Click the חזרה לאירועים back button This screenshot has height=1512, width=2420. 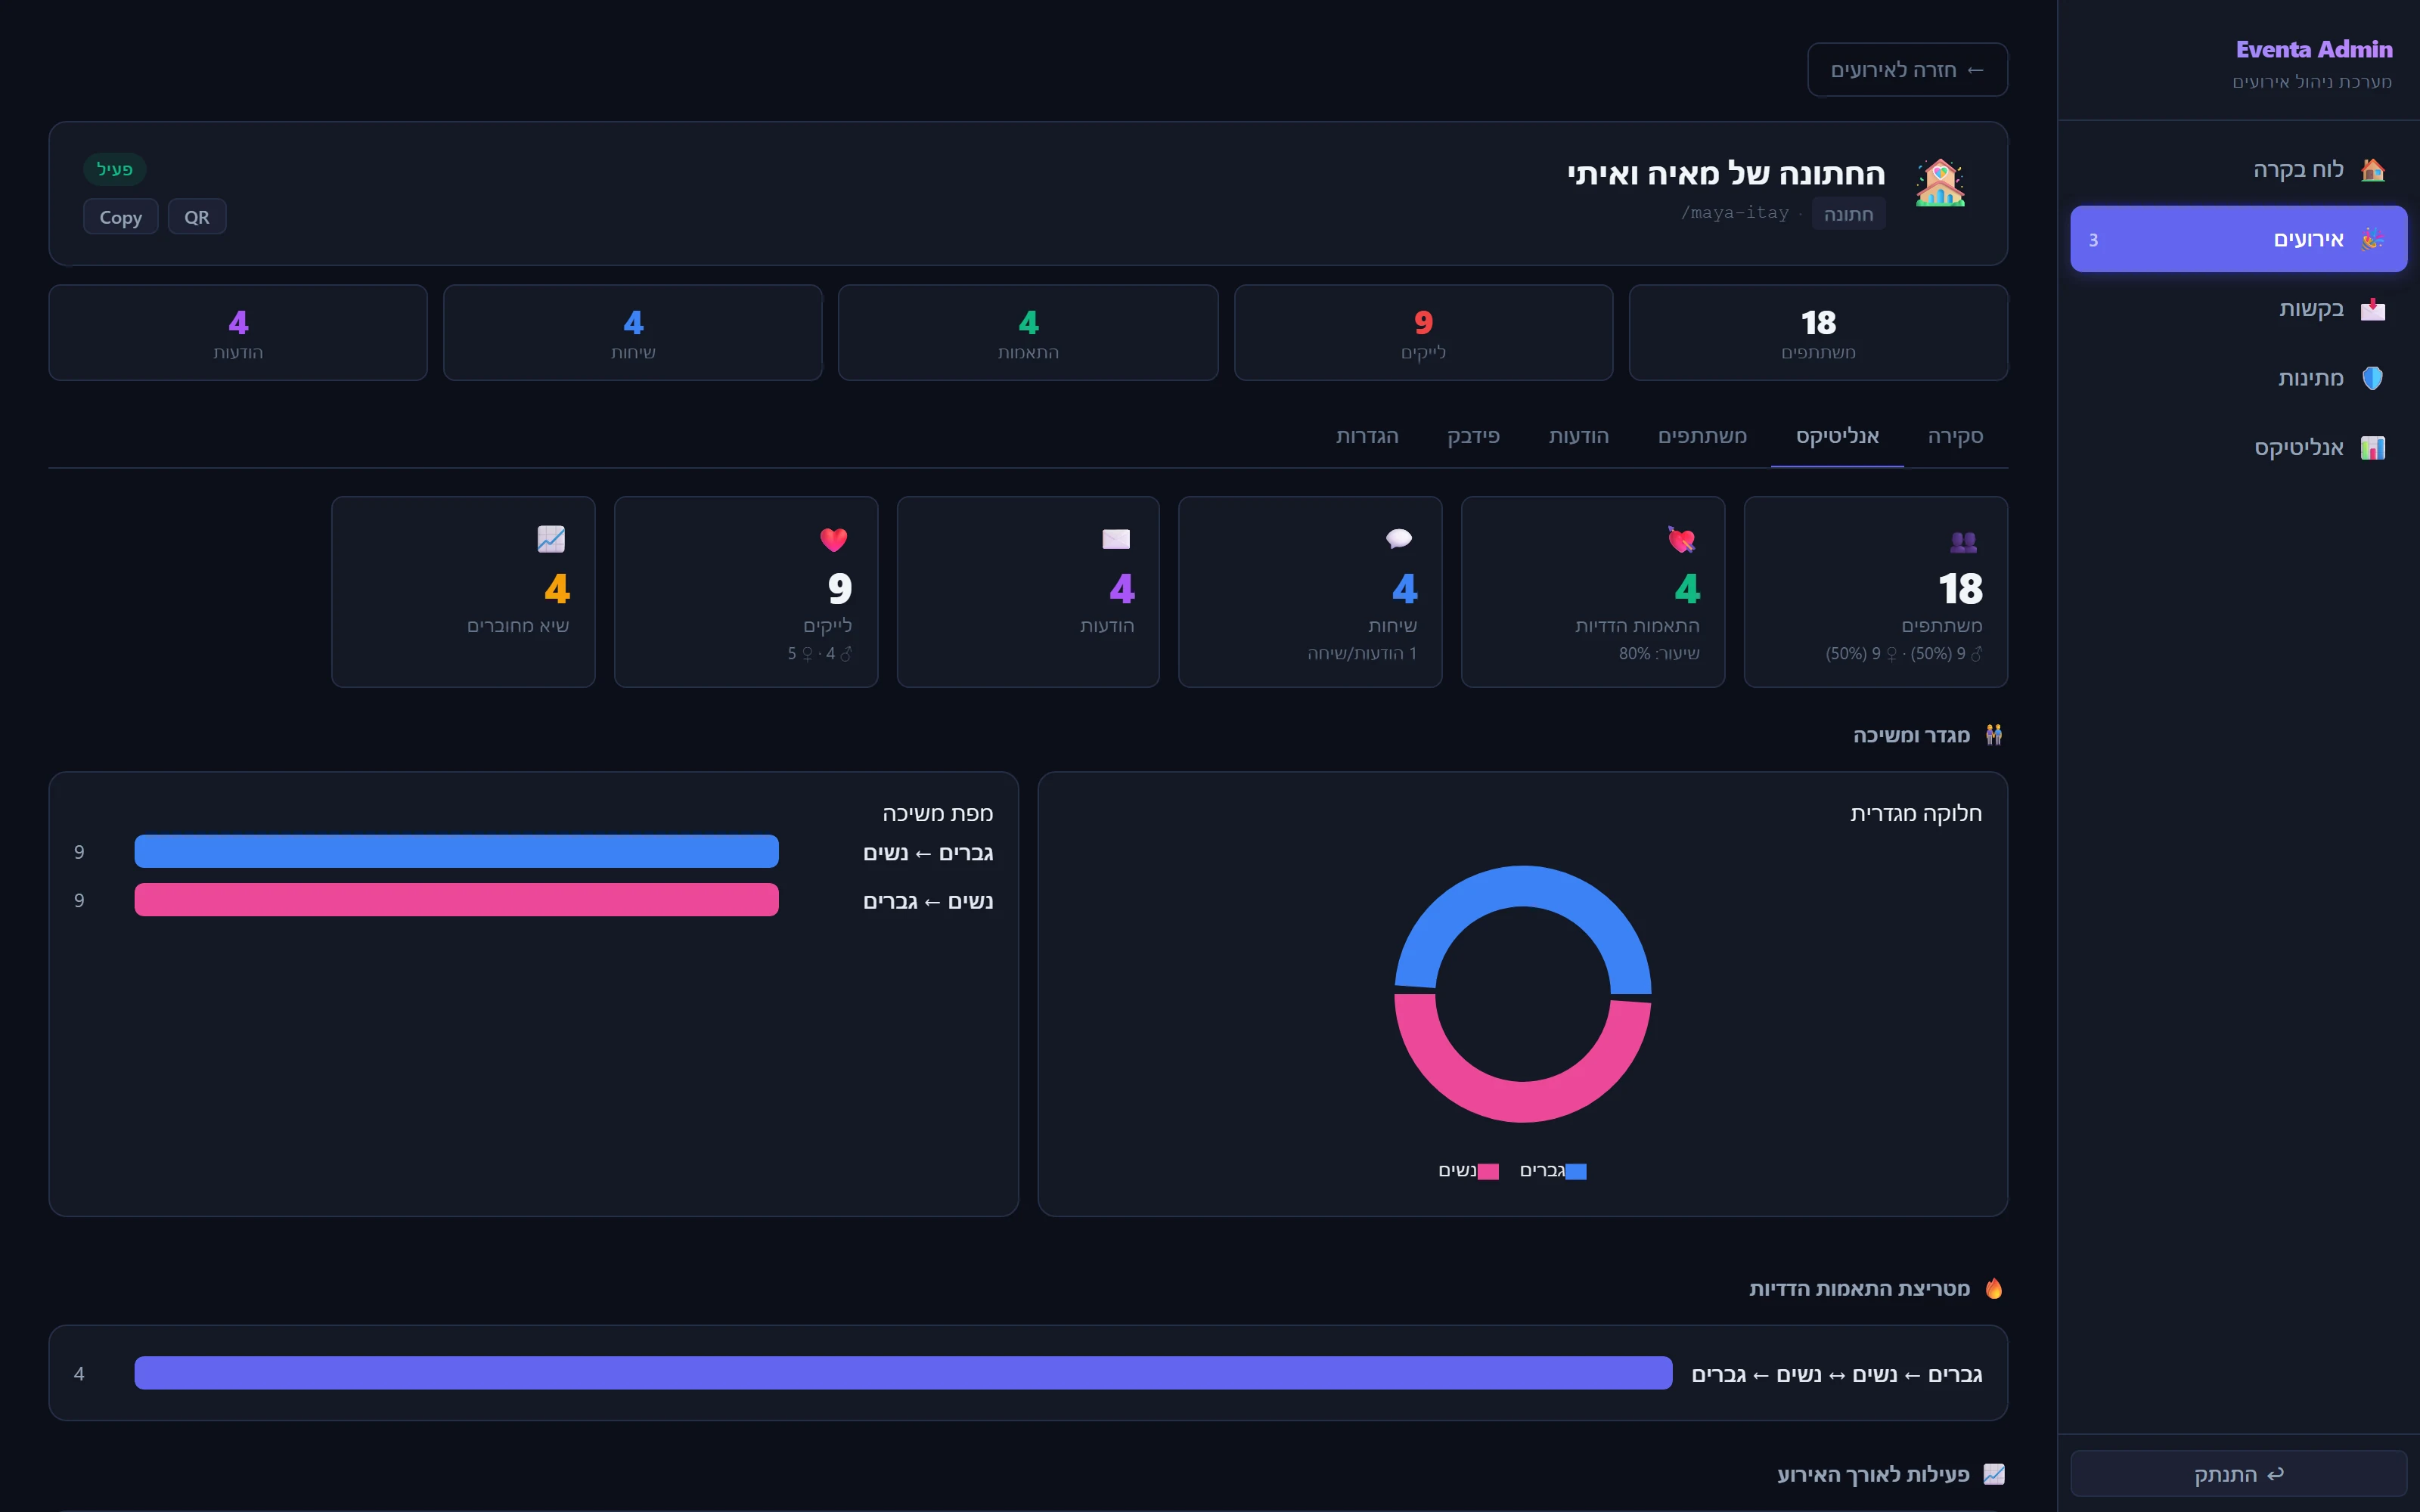tap(1907, 70)
